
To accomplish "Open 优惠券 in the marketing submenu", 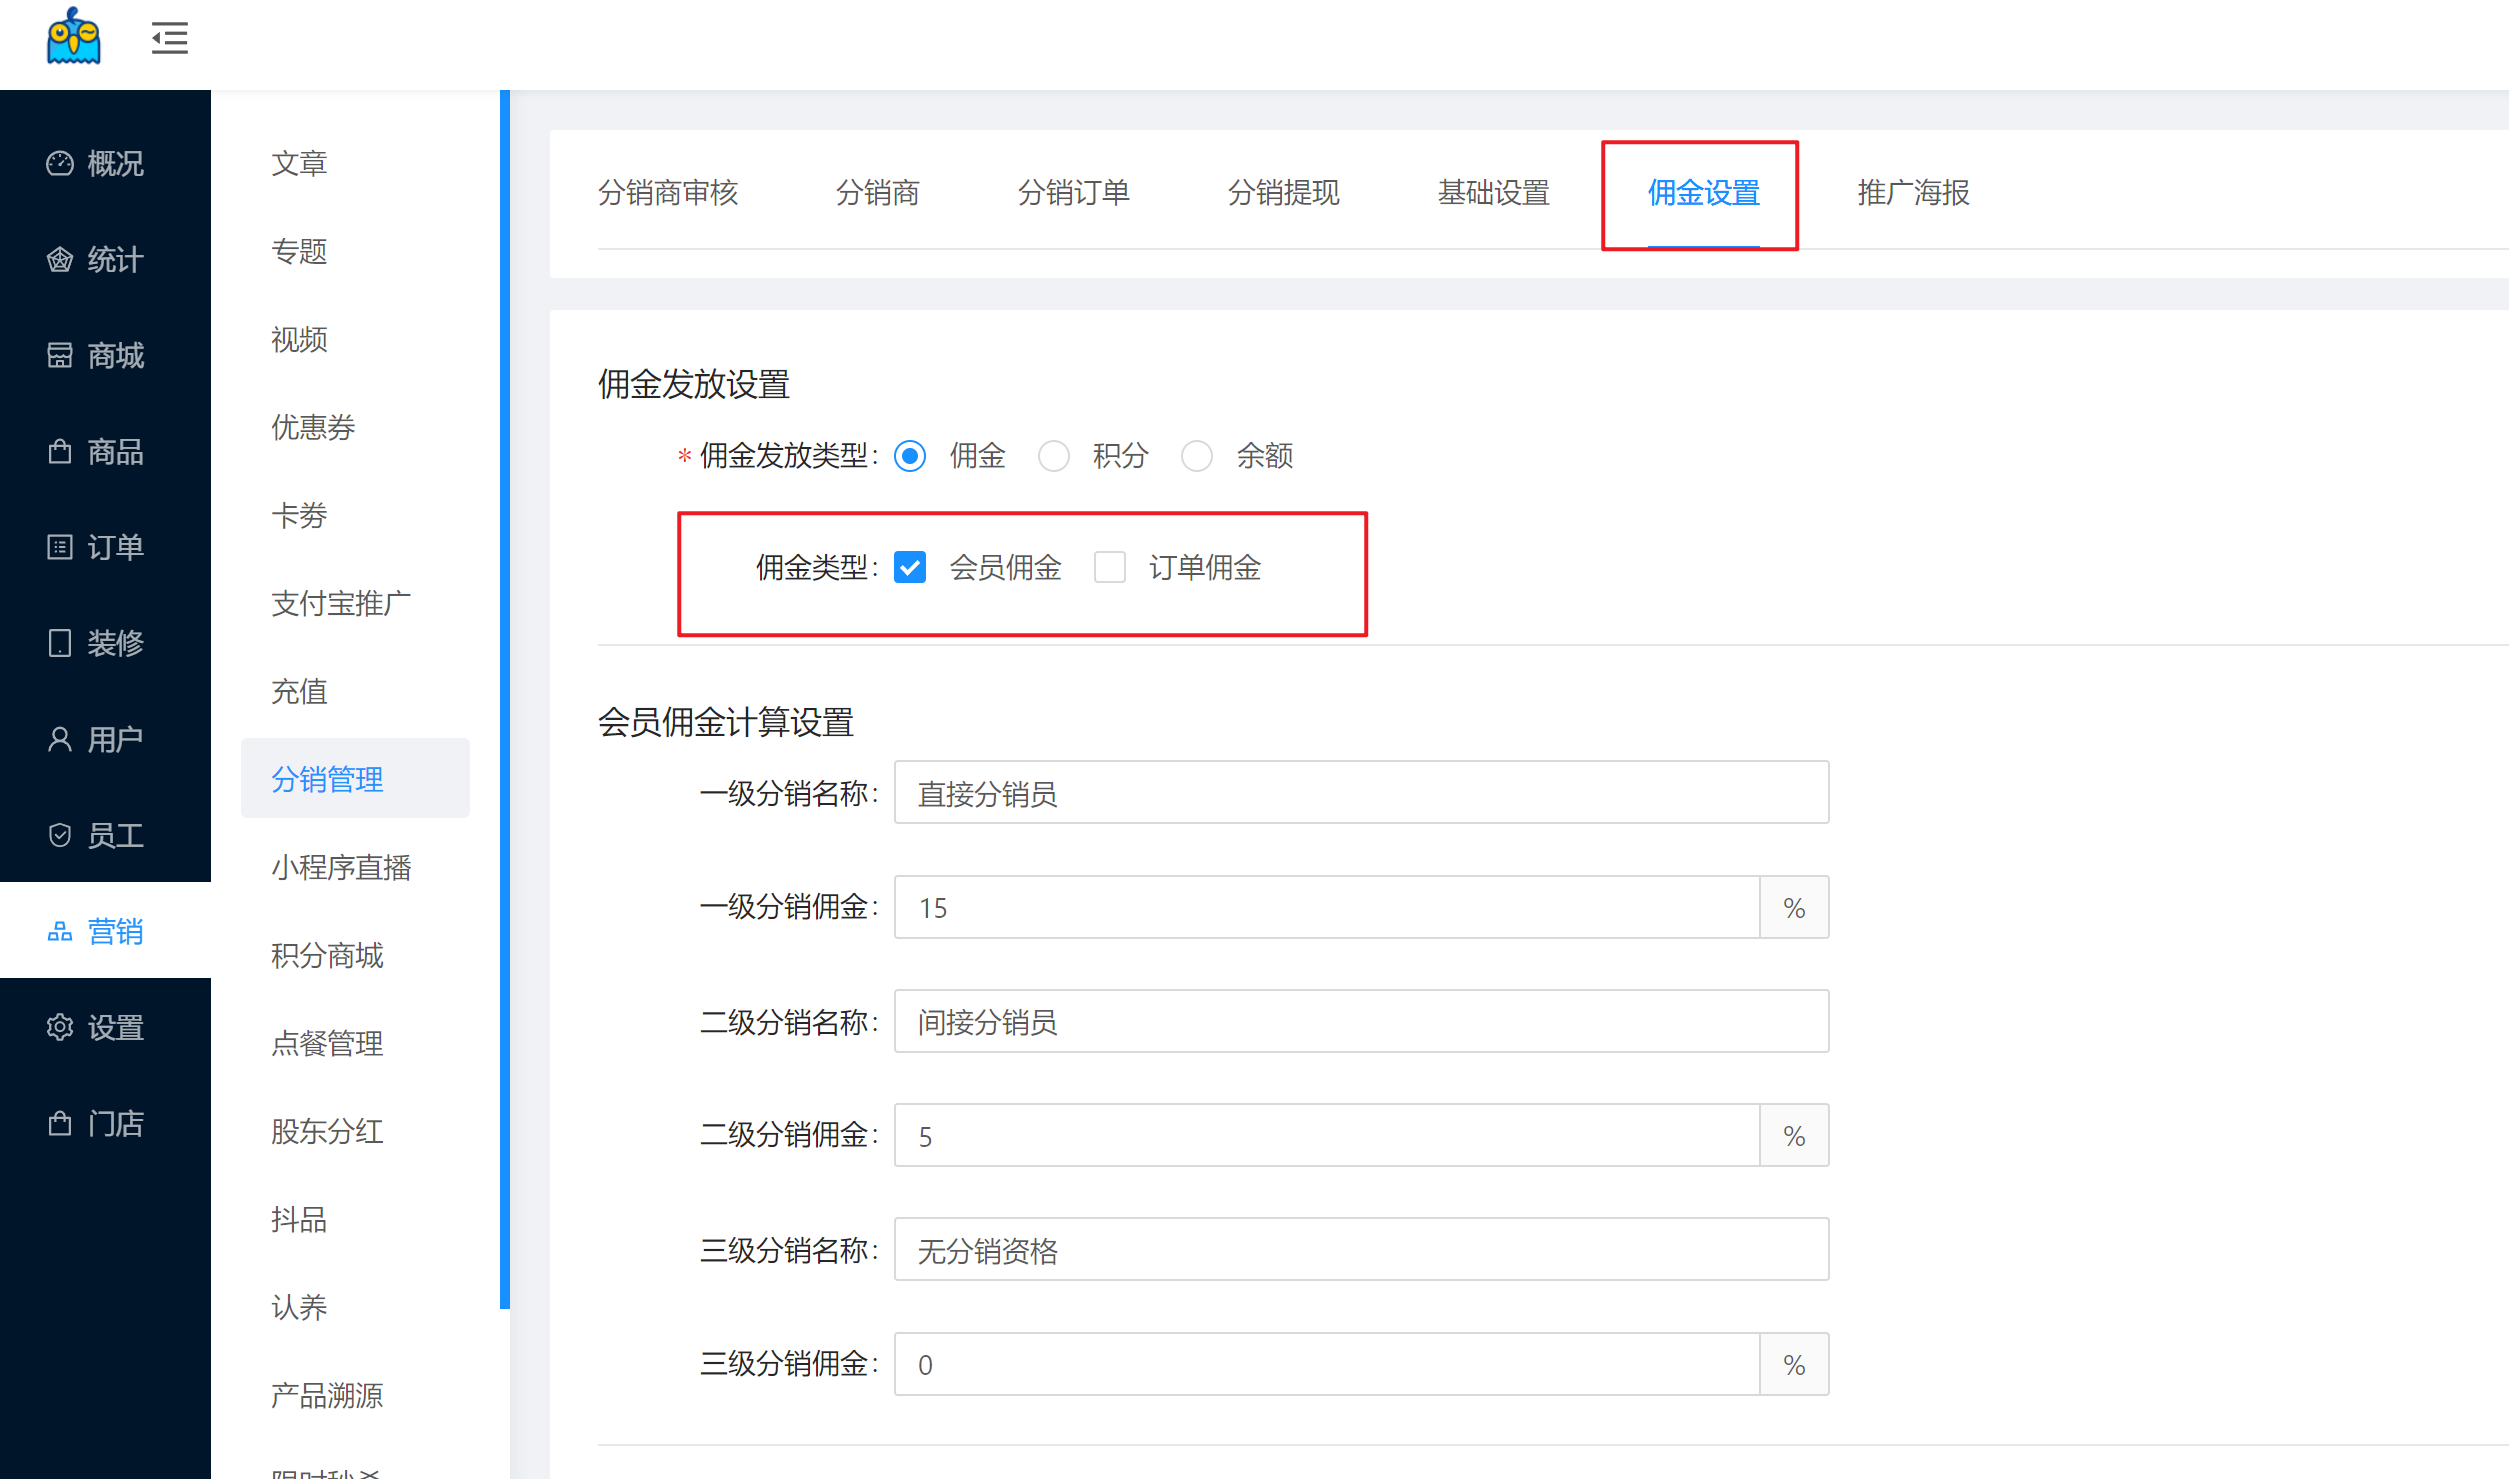I will coord(313,427).
